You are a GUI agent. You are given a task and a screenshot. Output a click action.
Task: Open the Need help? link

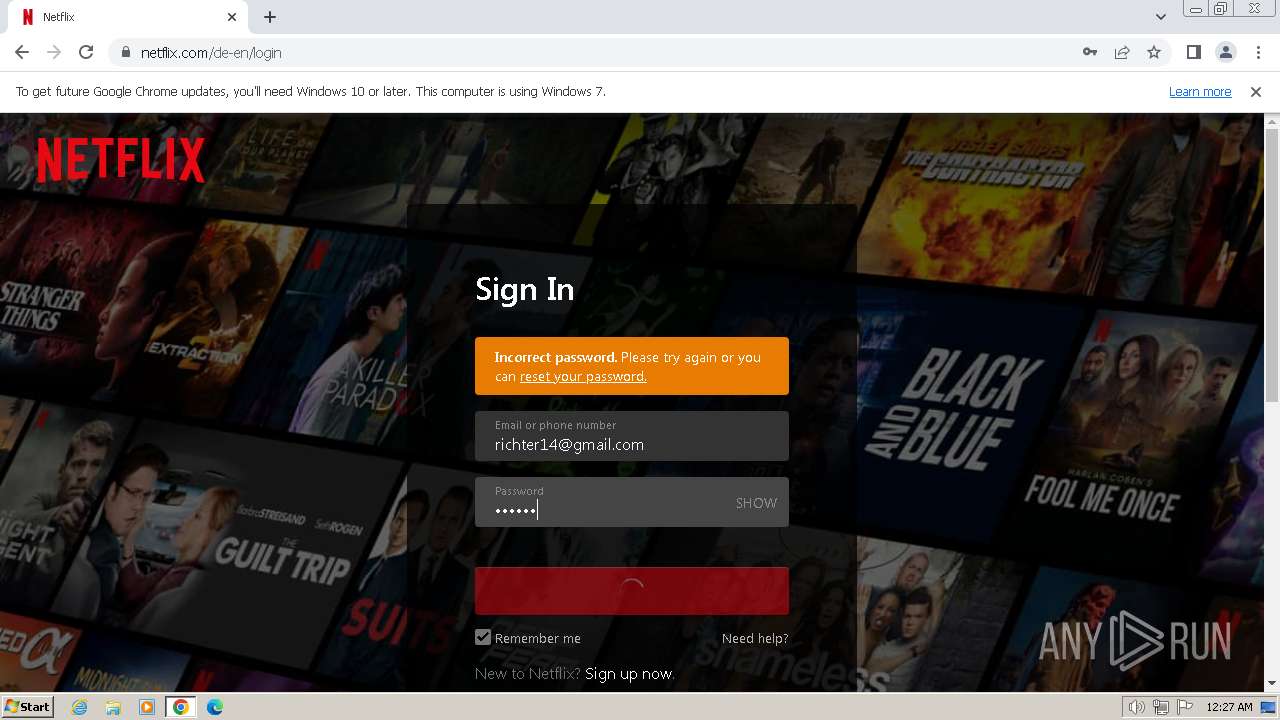pyautogui.click(x=755, y=638)
